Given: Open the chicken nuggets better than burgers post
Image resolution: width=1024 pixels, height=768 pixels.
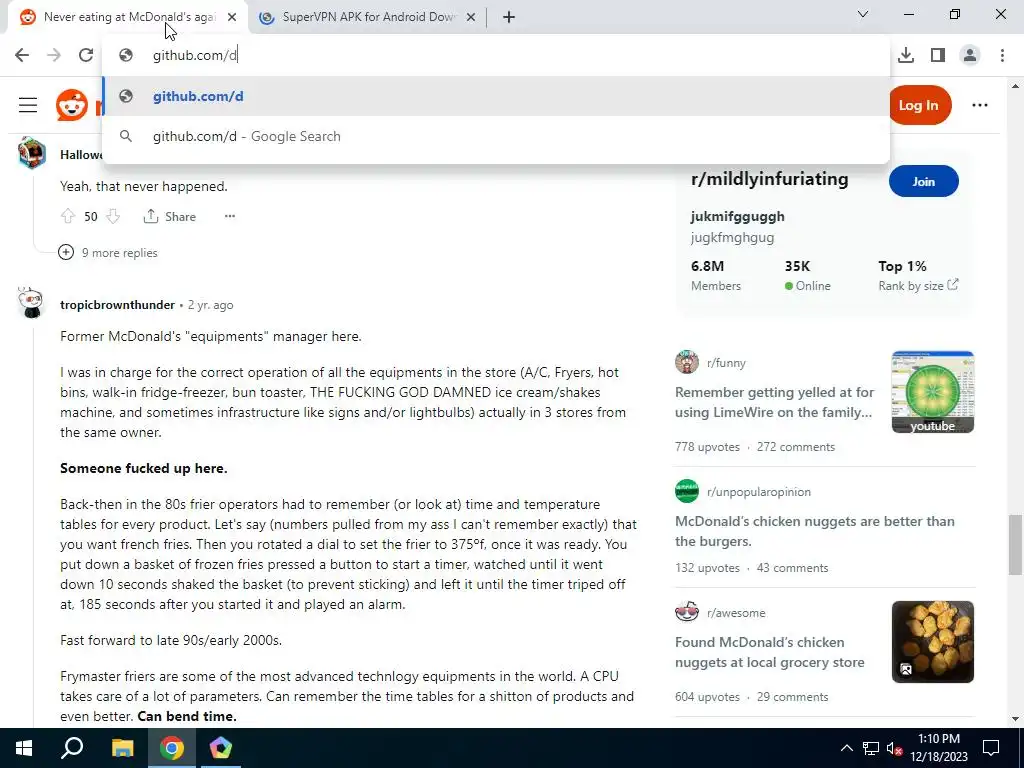Looking at the screenshot, I should point(814,531).
